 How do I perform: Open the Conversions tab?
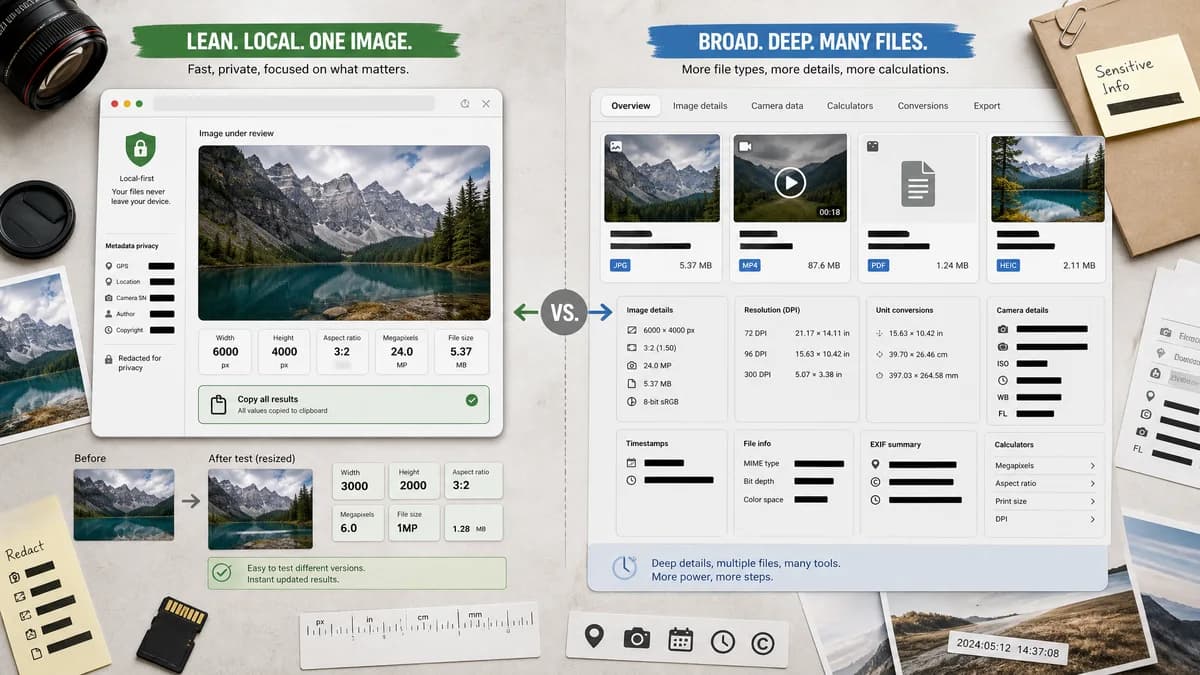pos(923,105)
